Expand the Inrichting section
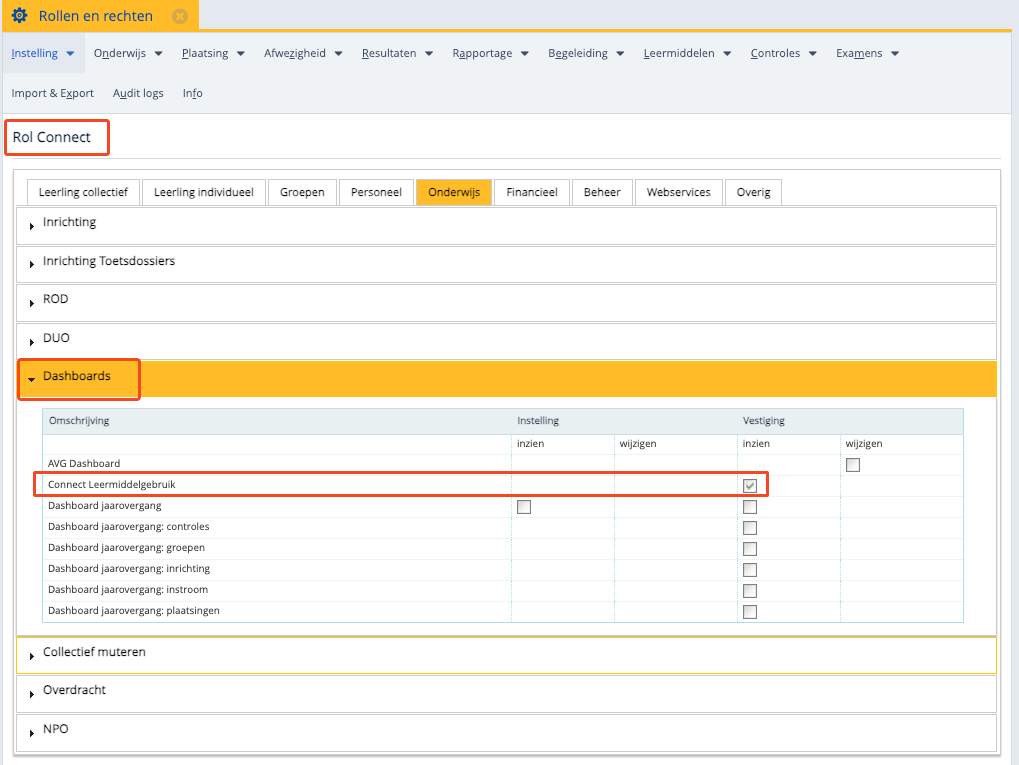This screenshot has height=765, width=1019. (69, 222)
